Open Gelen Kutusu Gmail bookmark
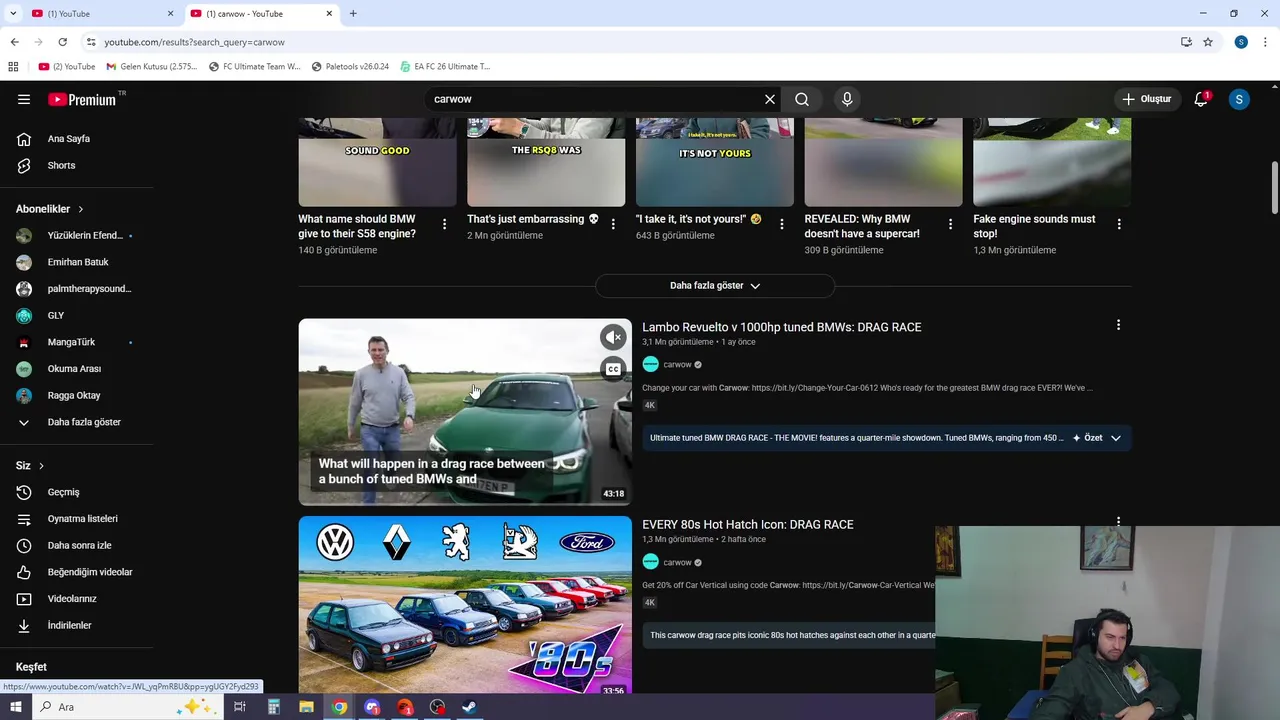 tap(152, 67)
